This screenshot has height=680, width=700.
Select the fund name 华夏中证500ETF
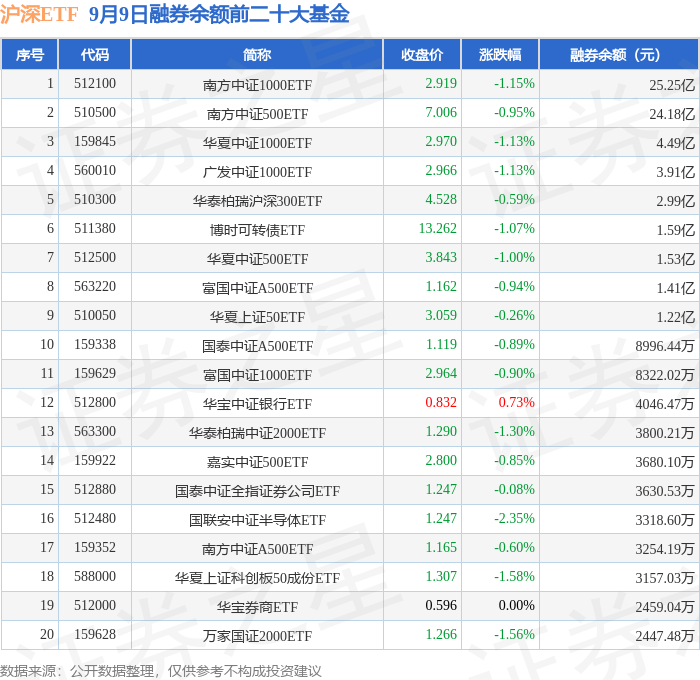[x=257, y=259]
